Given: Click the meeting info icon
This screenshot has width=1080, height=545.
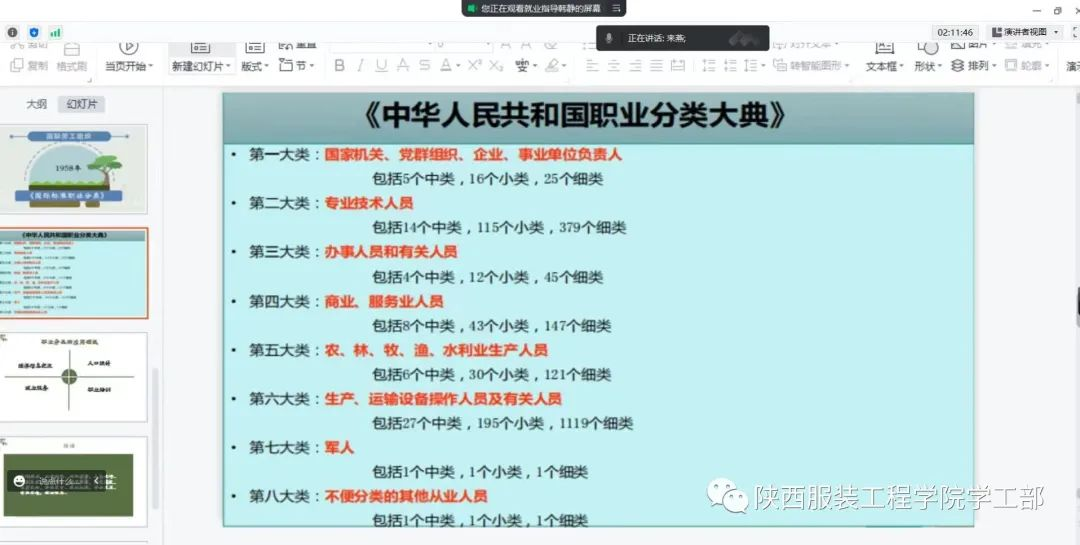Looking at the screenshot, I should tap(13, 32).
